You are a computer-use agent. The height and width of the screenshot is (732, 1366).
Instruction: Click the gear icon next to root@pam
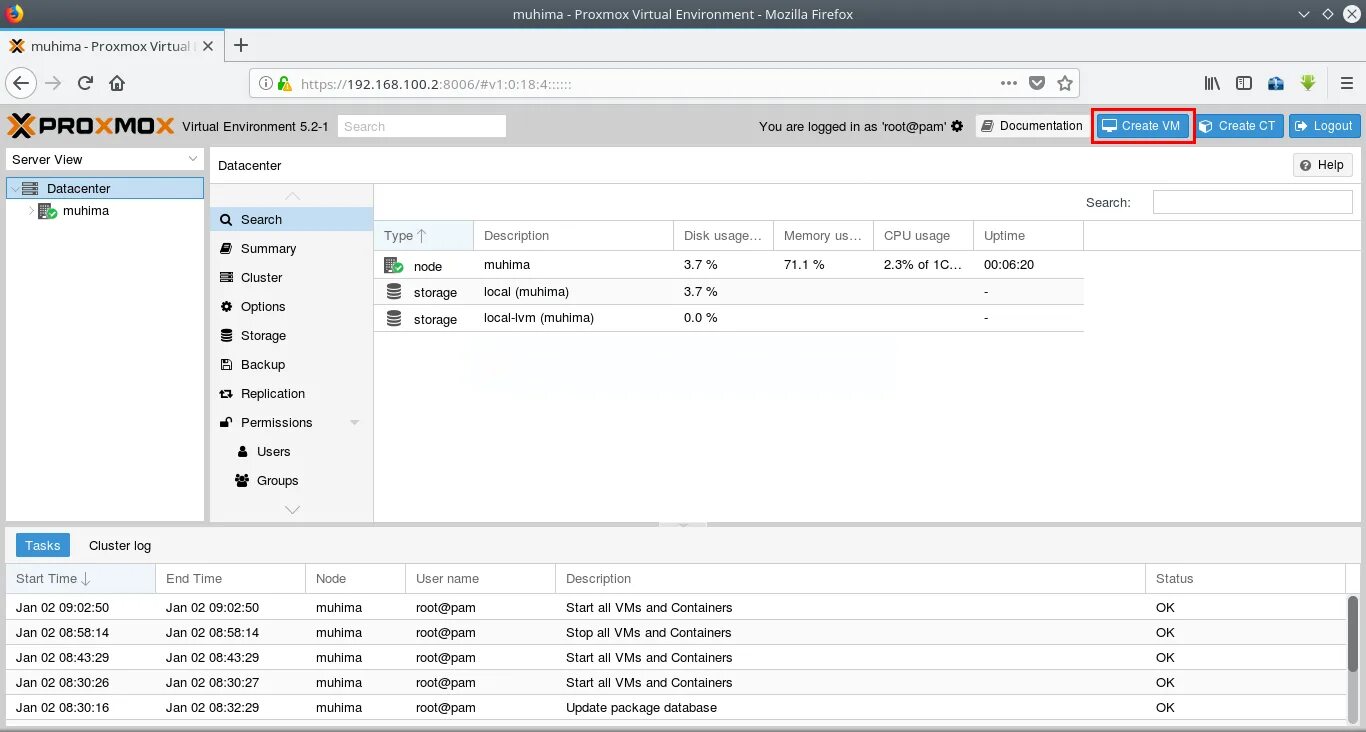[957, 126]
